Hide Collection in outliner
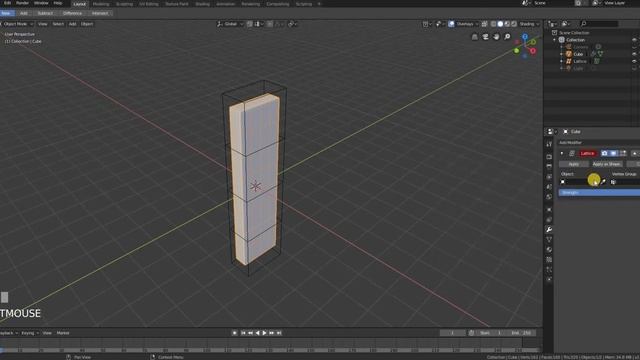The height and width of the screenshot is (360, 640). tap(634, 40)
